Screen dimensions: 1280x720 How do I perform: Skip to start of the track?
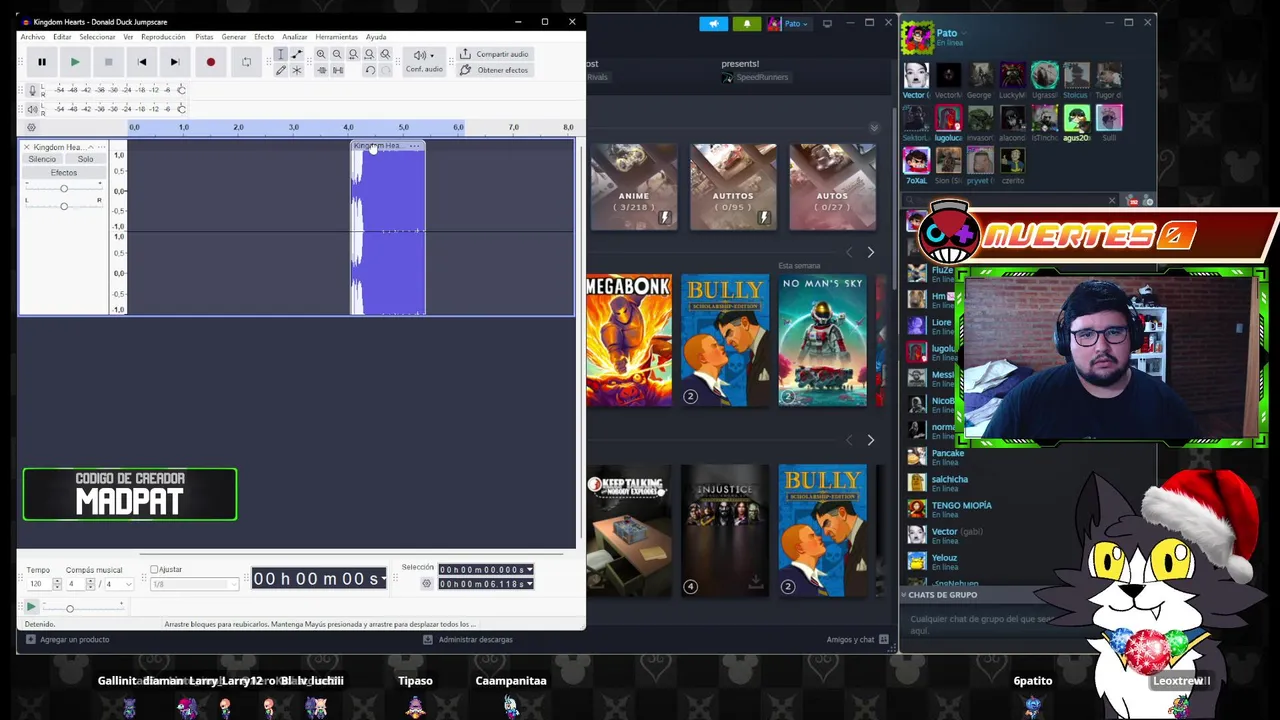tap(142, 62)
